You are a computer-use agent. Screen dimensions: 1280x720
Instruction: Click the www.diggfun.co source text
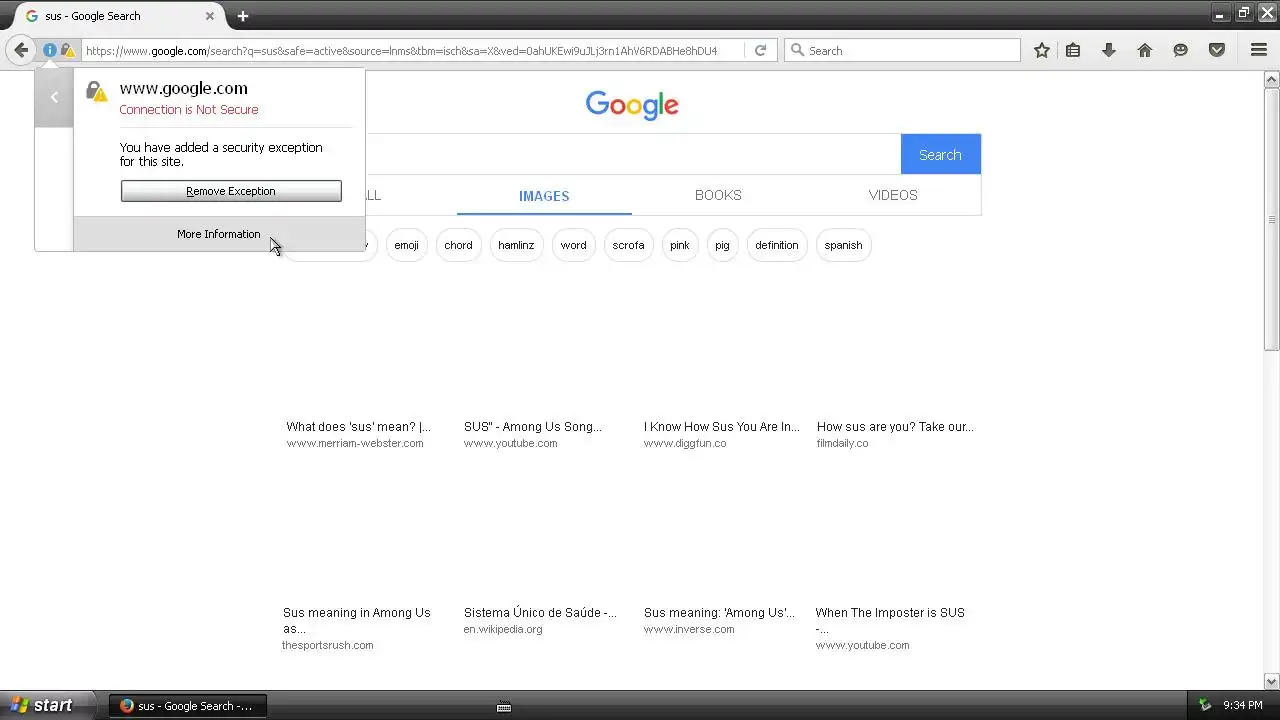tap(685, 443)
